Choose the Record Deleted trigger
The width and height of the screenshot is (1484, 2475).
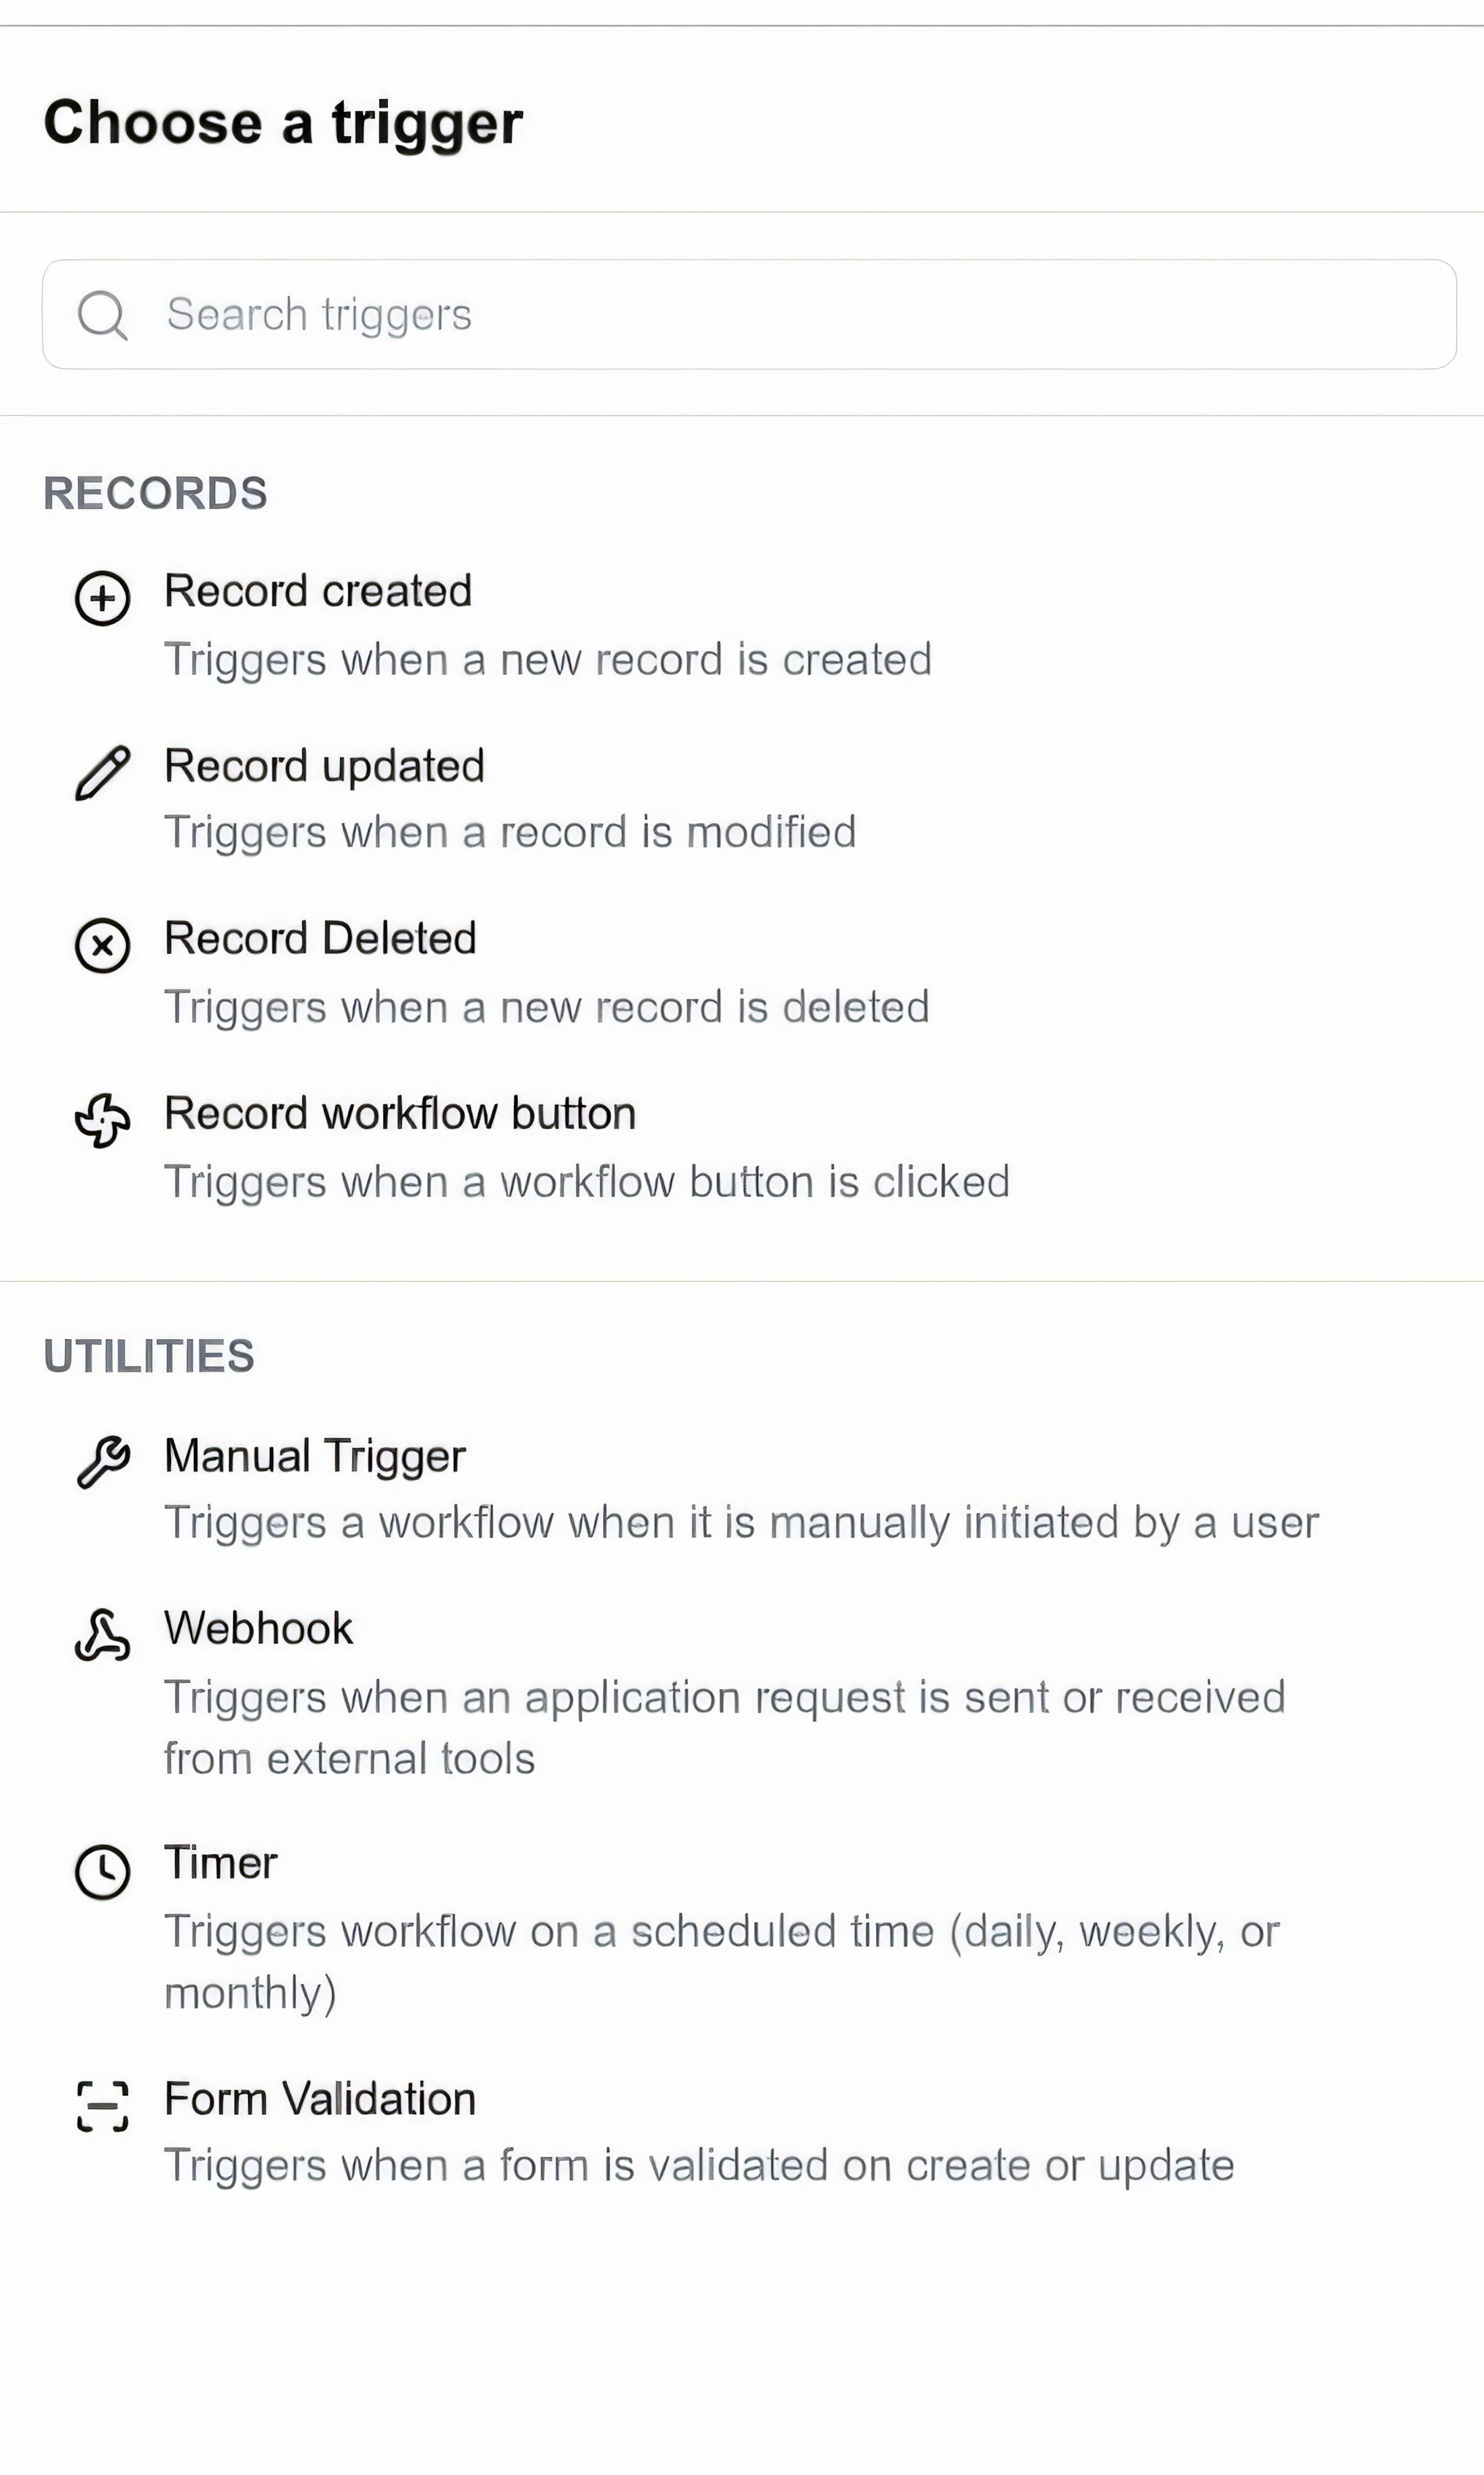coord(320,938)
